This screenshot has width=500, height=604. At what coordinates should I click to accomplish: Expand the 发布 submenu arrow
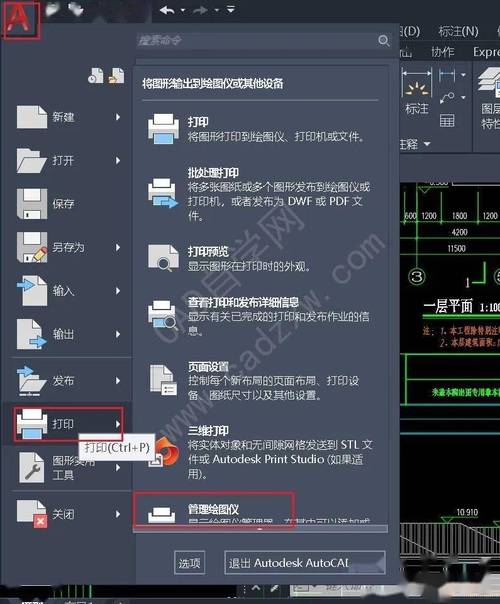[118, 381]
